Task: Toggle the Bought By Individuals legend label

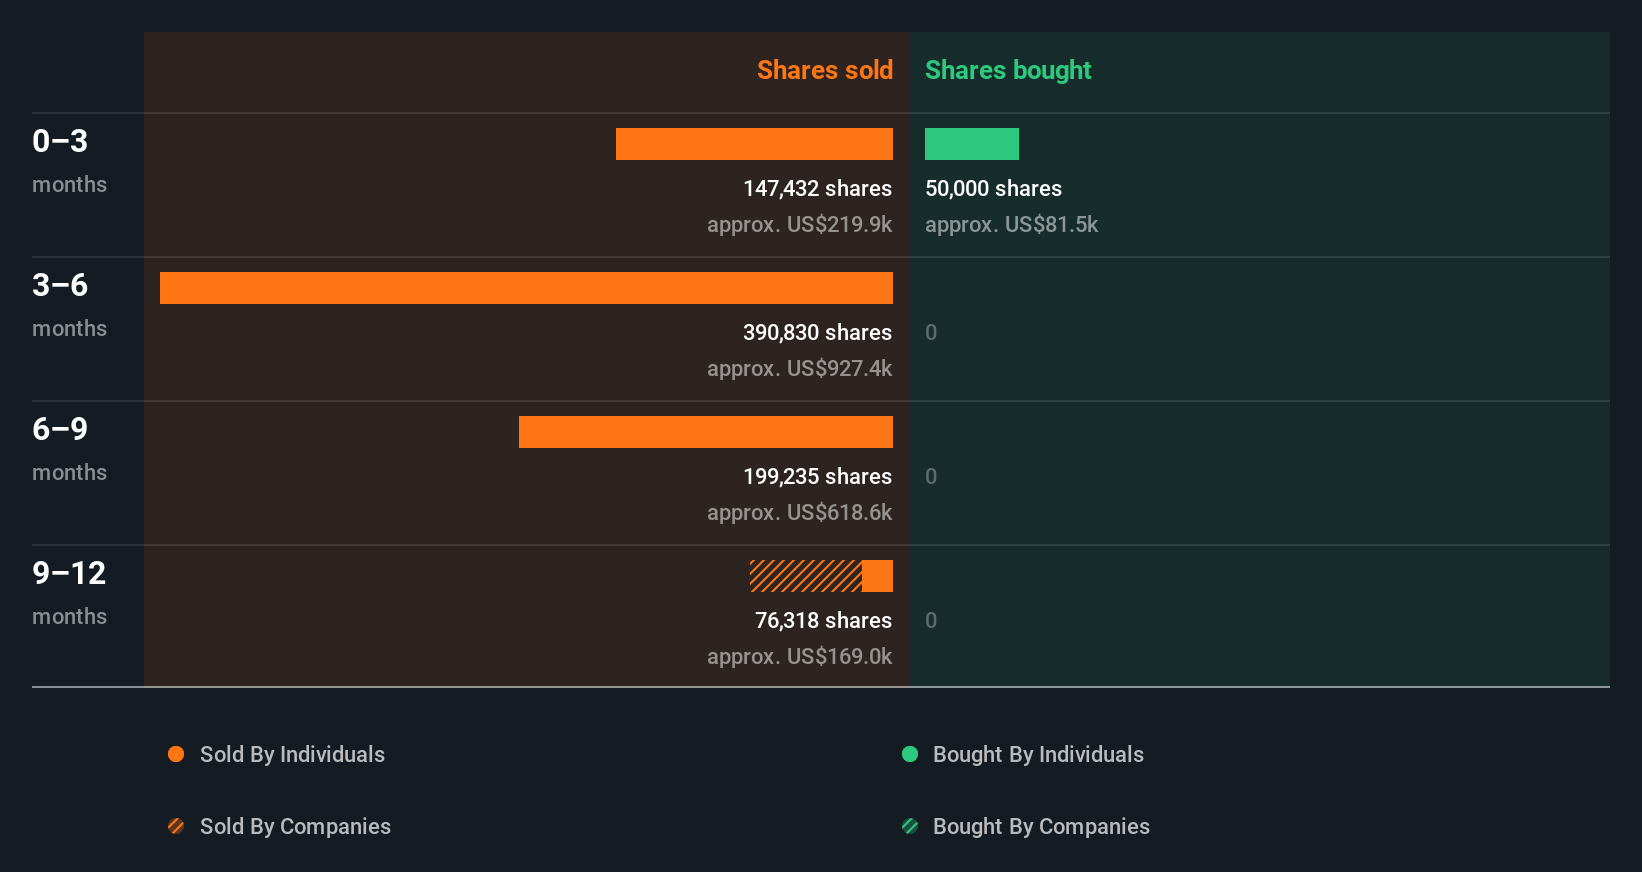Action: point(1038,754)
